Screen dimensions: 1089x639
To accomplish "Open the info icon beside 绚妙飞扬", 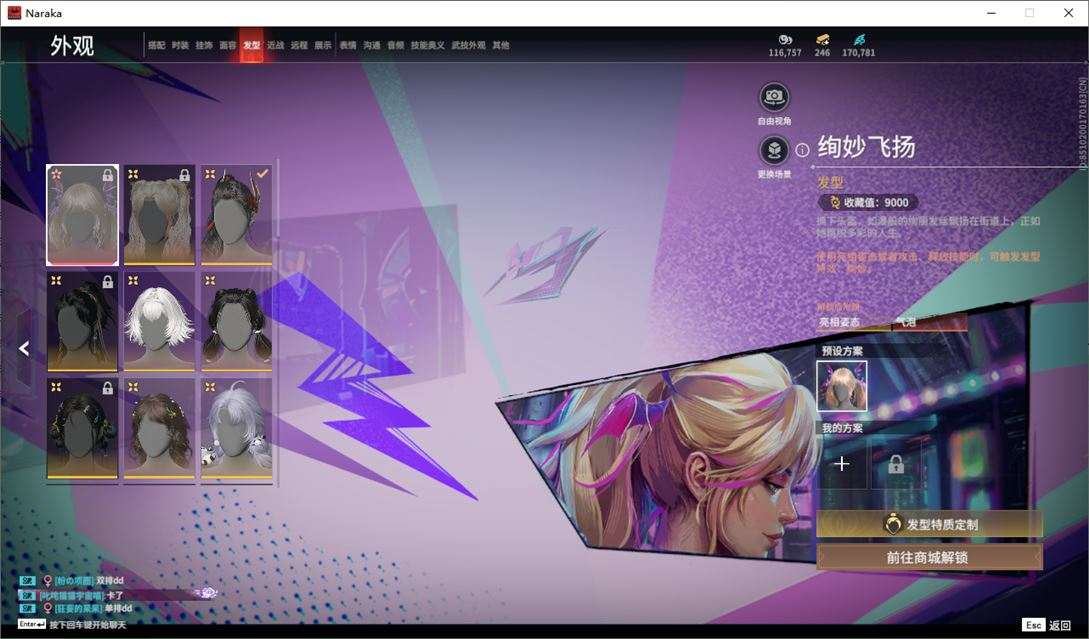I will [802, 150].
